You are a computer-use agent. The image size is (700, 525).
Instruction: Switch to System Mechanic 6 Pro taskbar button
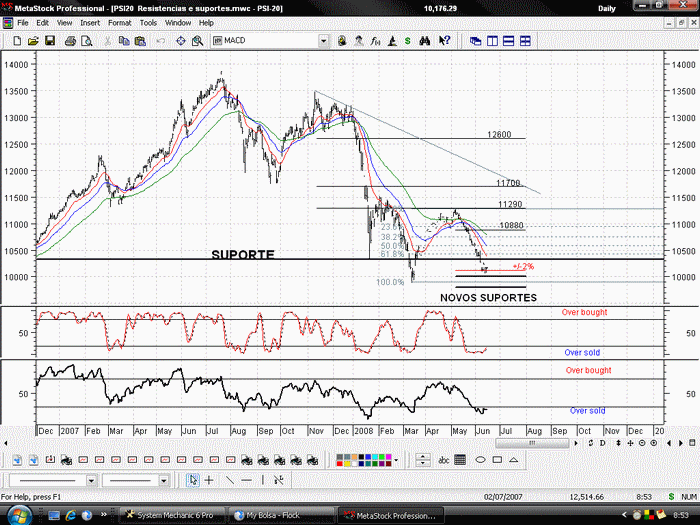(x=173, y=515)
